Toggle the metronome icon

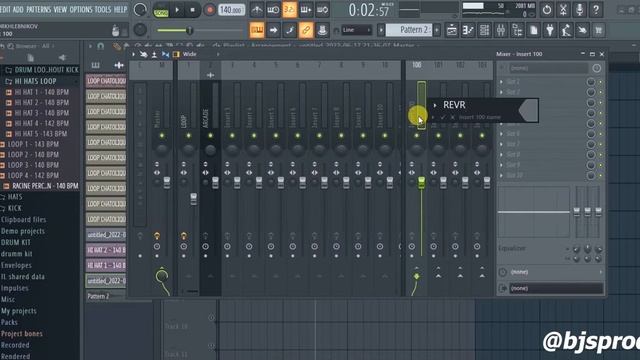(257, 10)
